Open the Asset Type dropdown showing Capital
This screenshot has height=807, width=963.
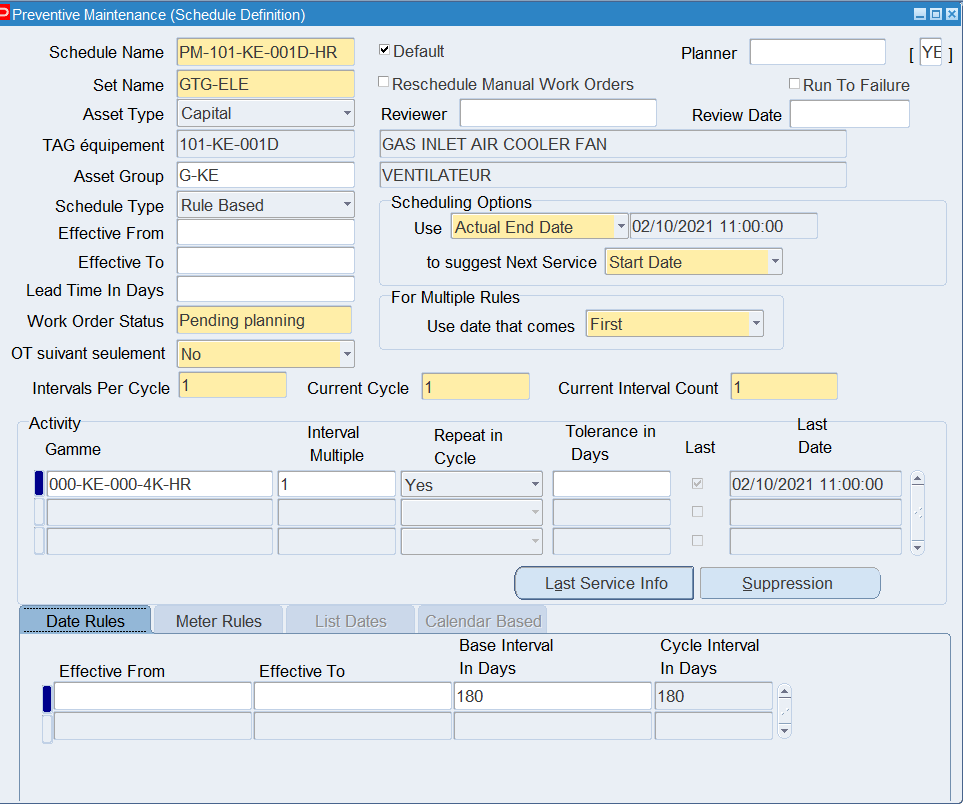(x=345, y=114)
